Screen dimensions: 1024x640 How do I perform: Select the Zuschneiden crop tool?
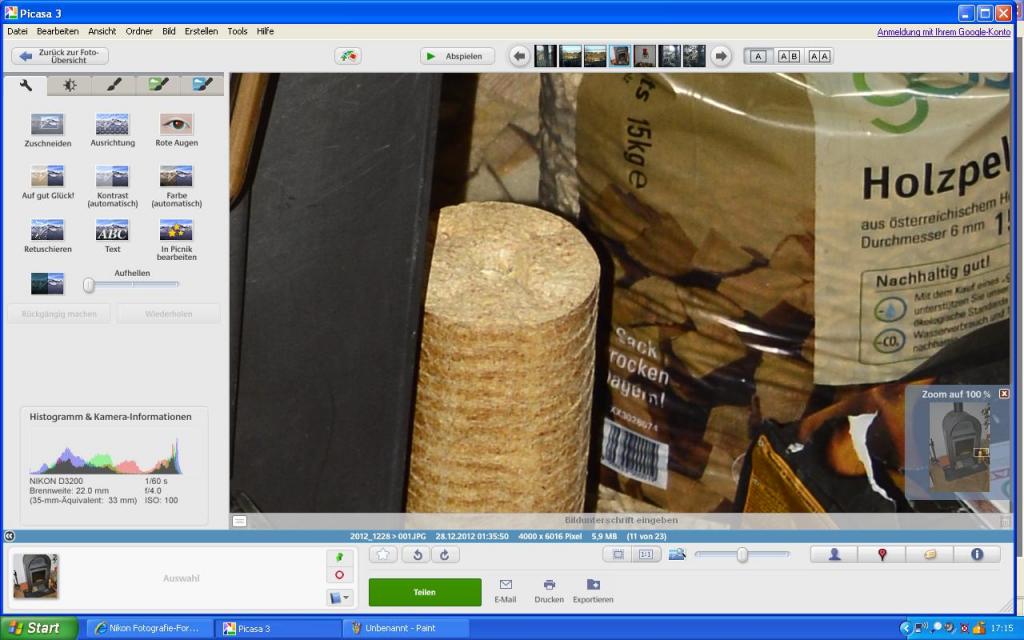[x=47, y=130]
